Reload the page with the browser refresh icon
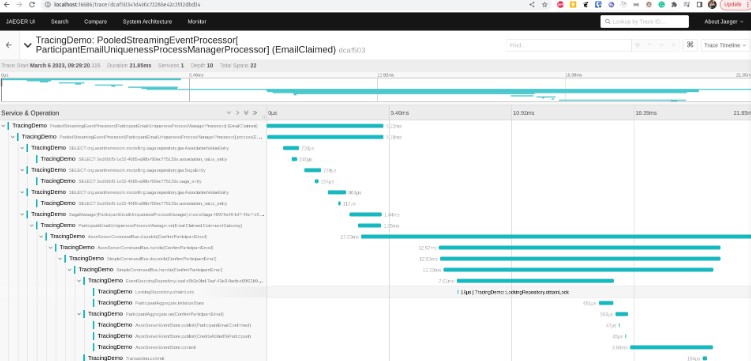This screenshot has width=751, height=361. coord(32,4)
